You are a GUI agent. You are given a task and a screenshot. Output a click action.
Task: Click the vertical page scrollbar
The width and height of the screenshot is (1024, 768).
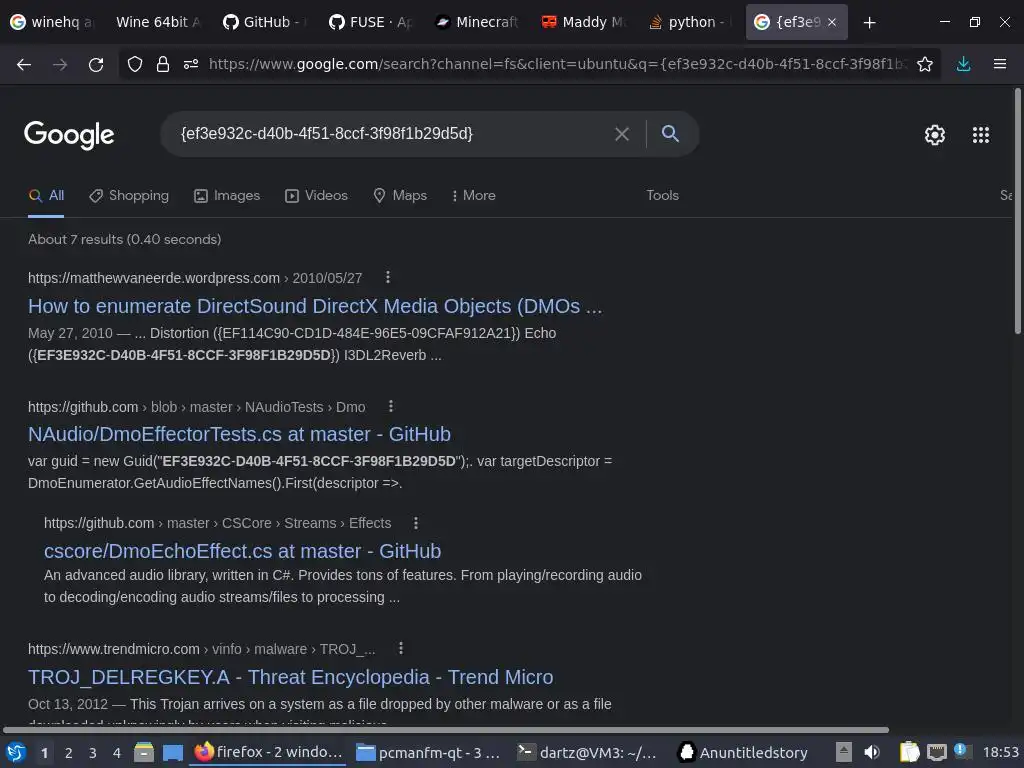pos(1017,212)
